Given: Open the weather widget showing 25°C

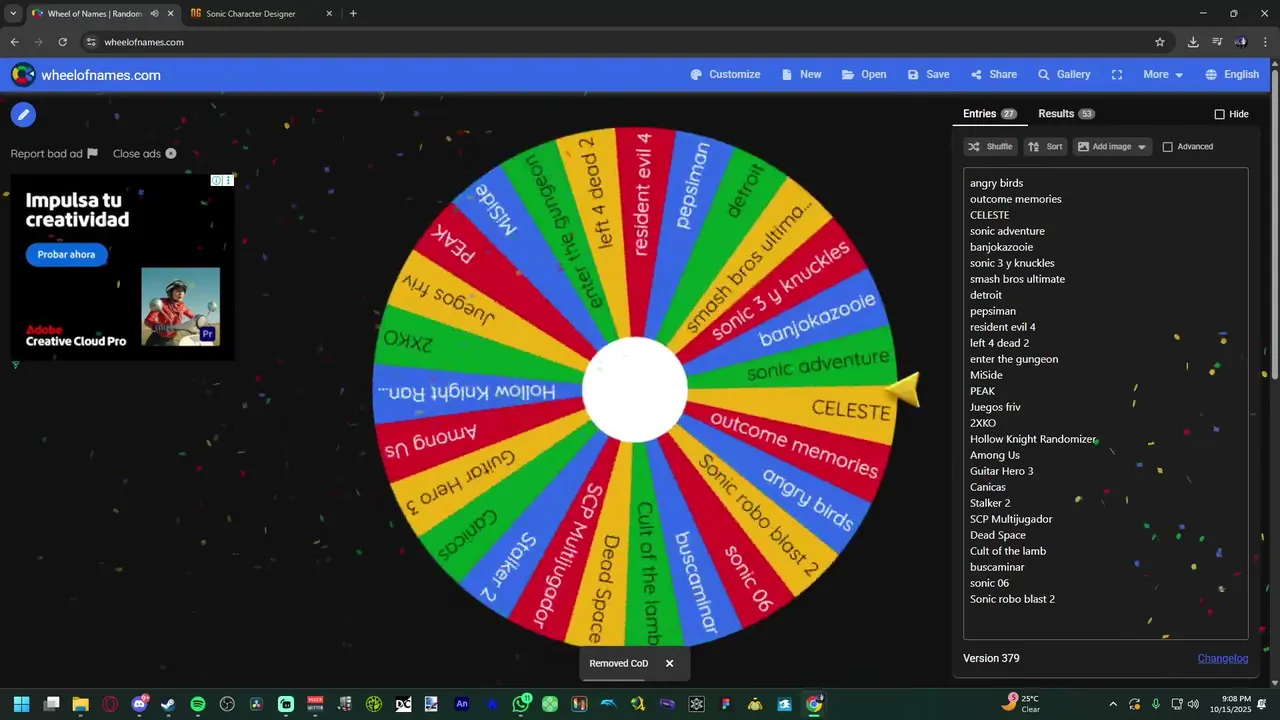Looking at the screenshot, I should 1022,704.
